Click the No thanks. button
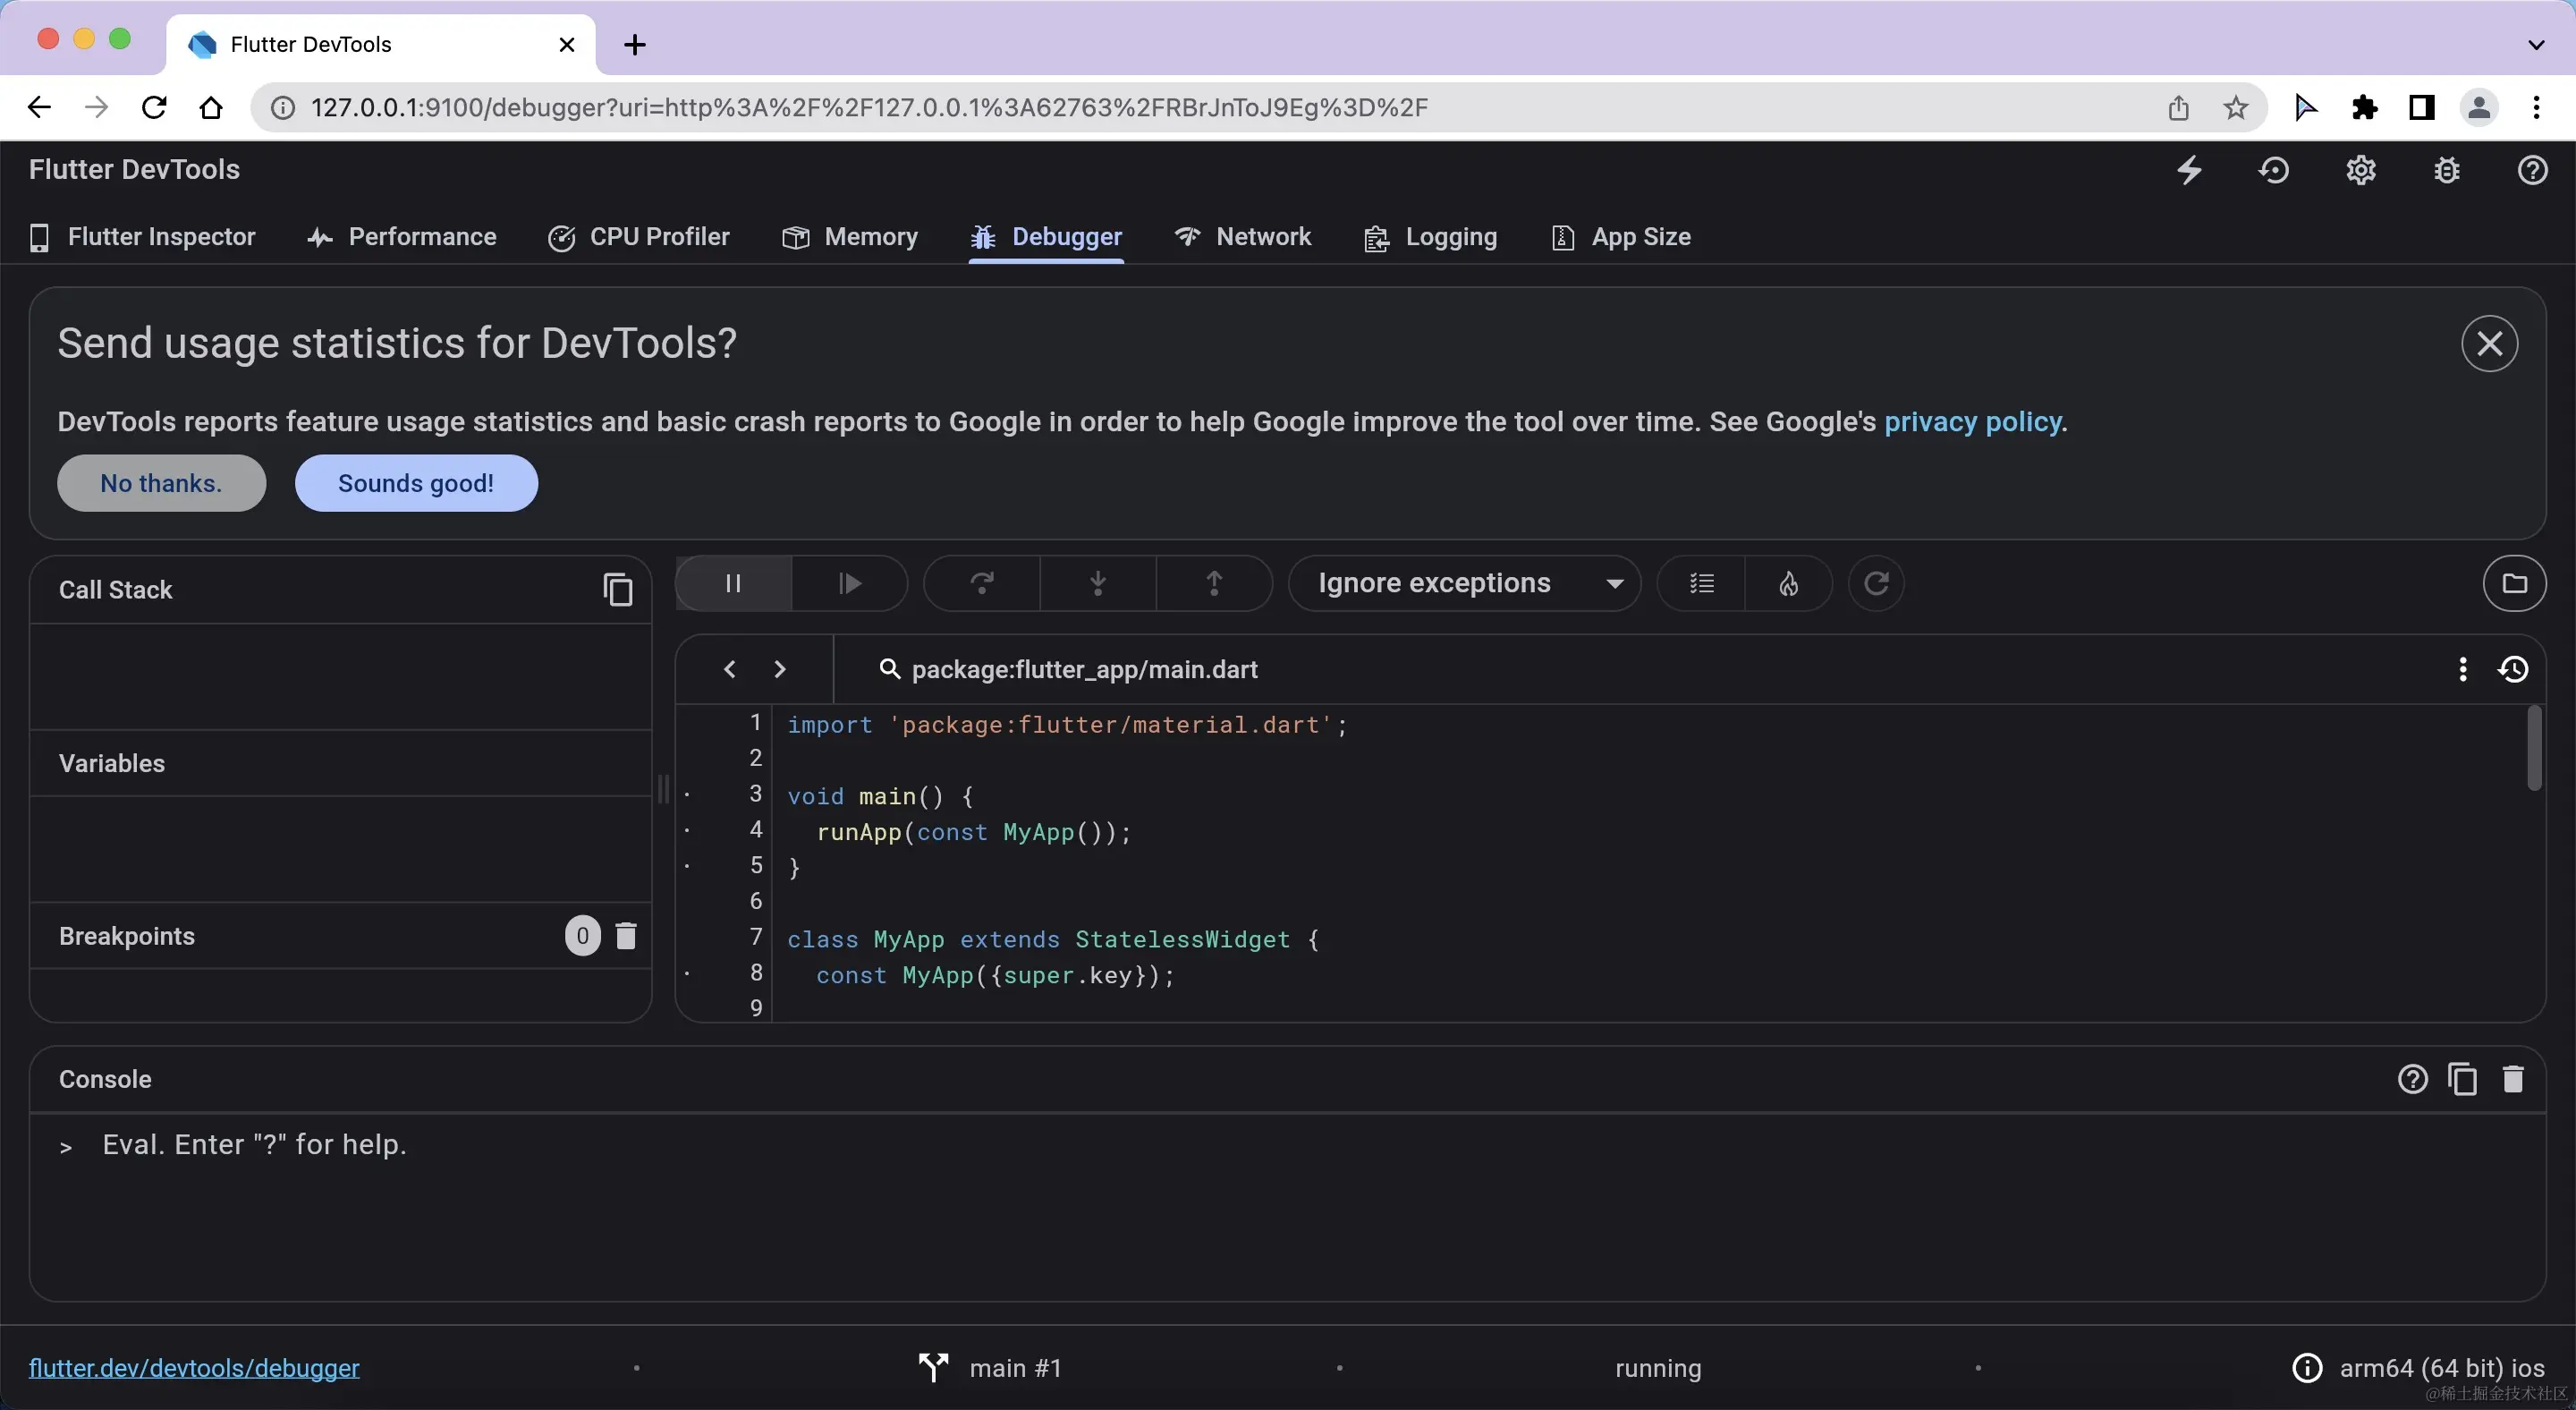The width and height of the screenshot is (2576, 1410). click(161, 483)
